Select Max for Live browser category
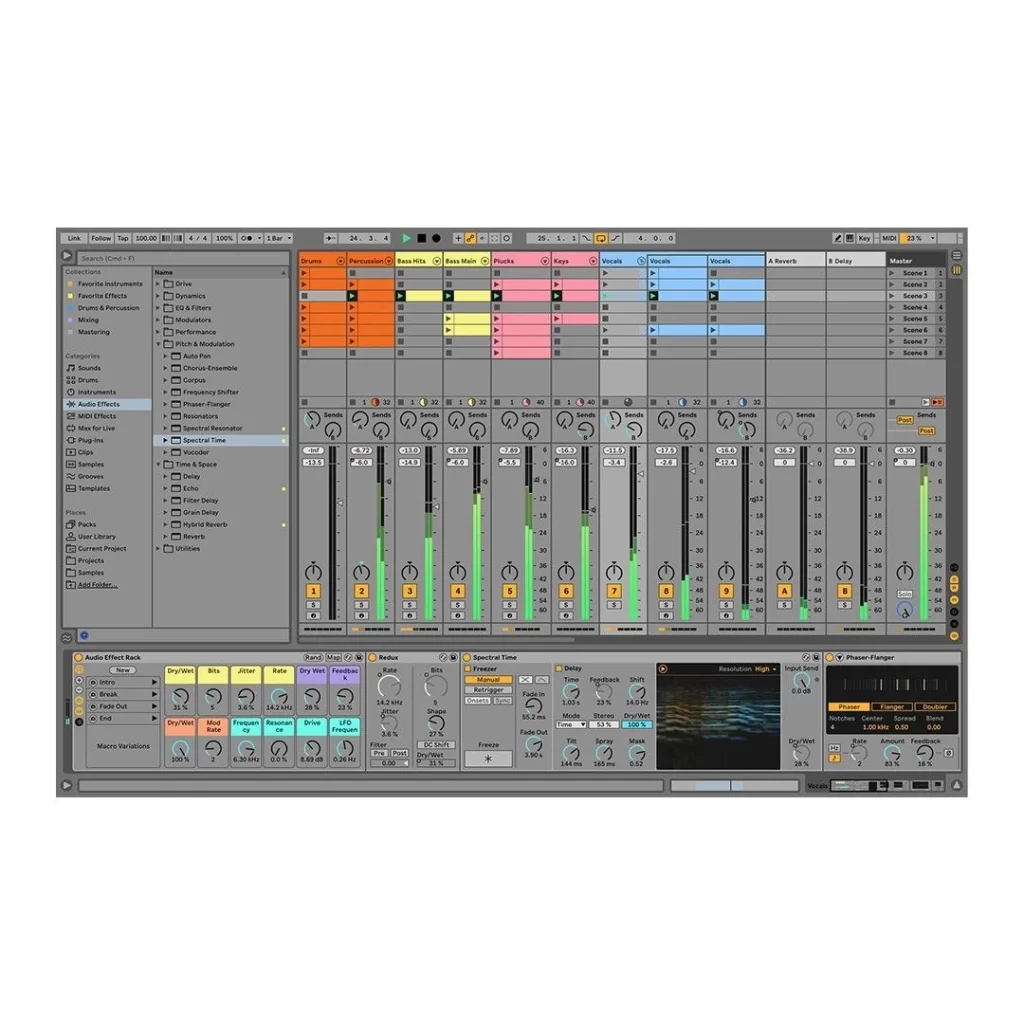Screen dimensions: 1024x1024 pos(96,428)
